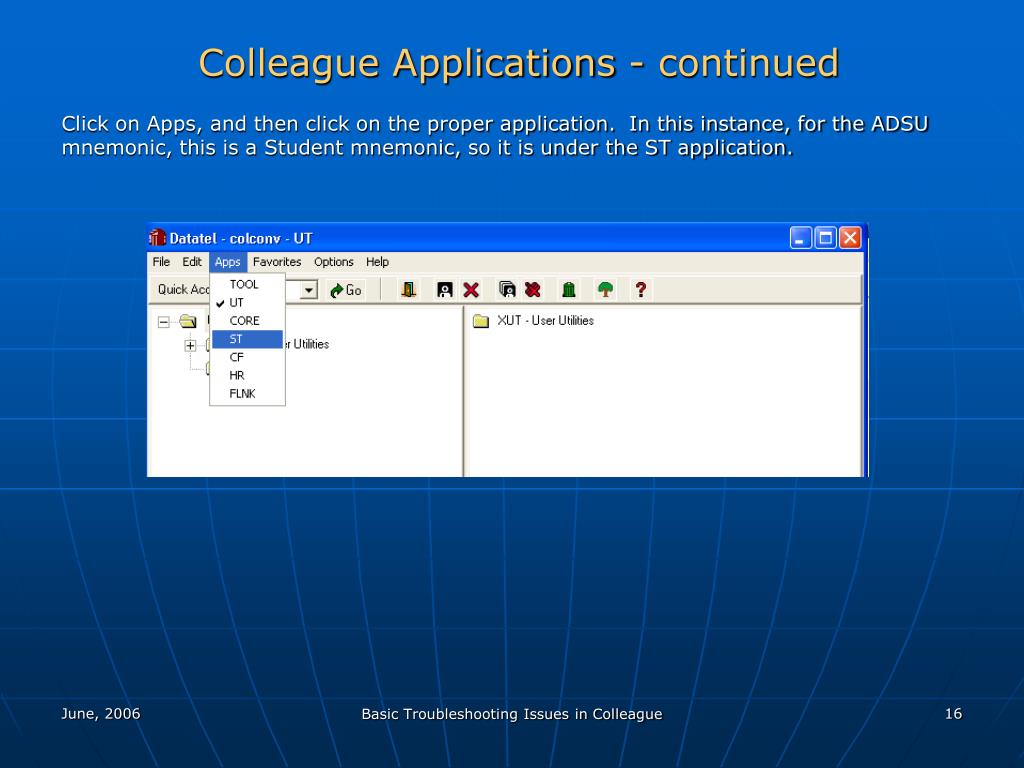Click the exit door icon in toolbar

pyautogui.click(x=409, y=289)
